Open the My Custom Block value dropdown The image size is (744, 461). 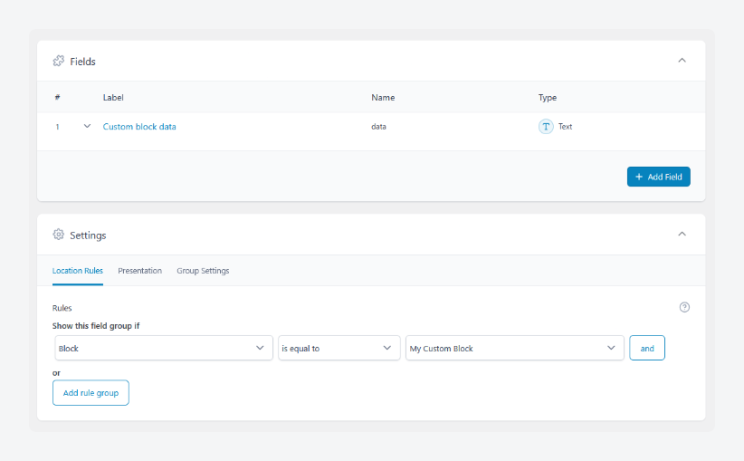(514, 348)
